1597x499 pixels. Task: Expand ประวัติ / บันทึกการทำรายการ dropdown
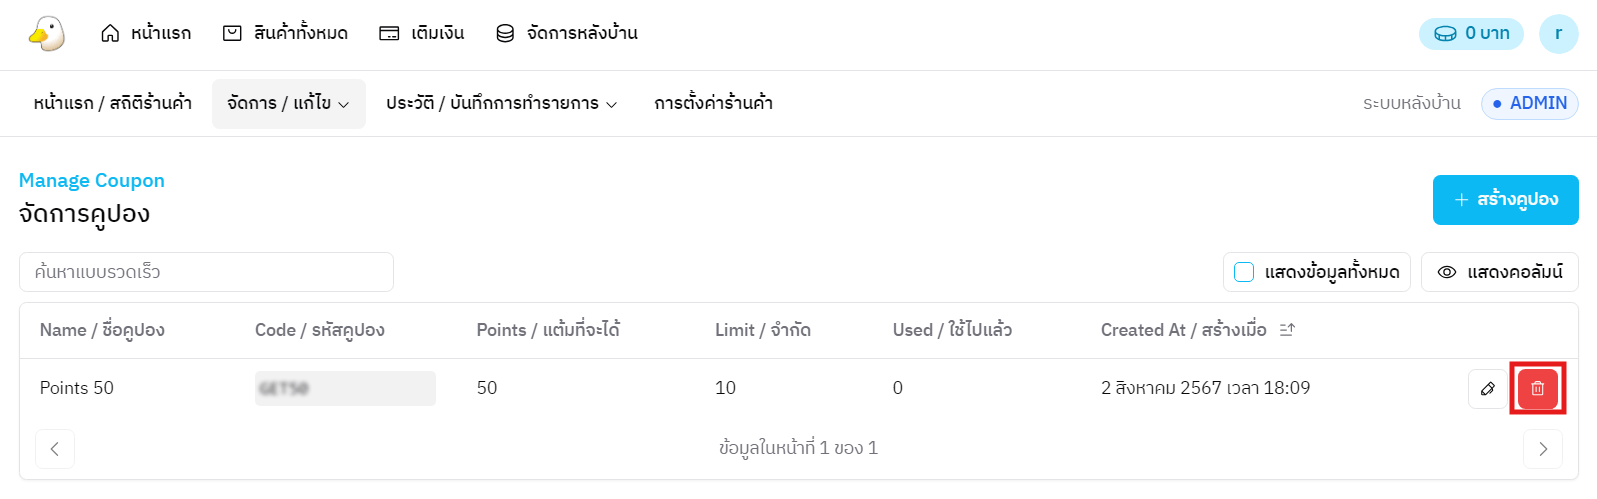501,104
